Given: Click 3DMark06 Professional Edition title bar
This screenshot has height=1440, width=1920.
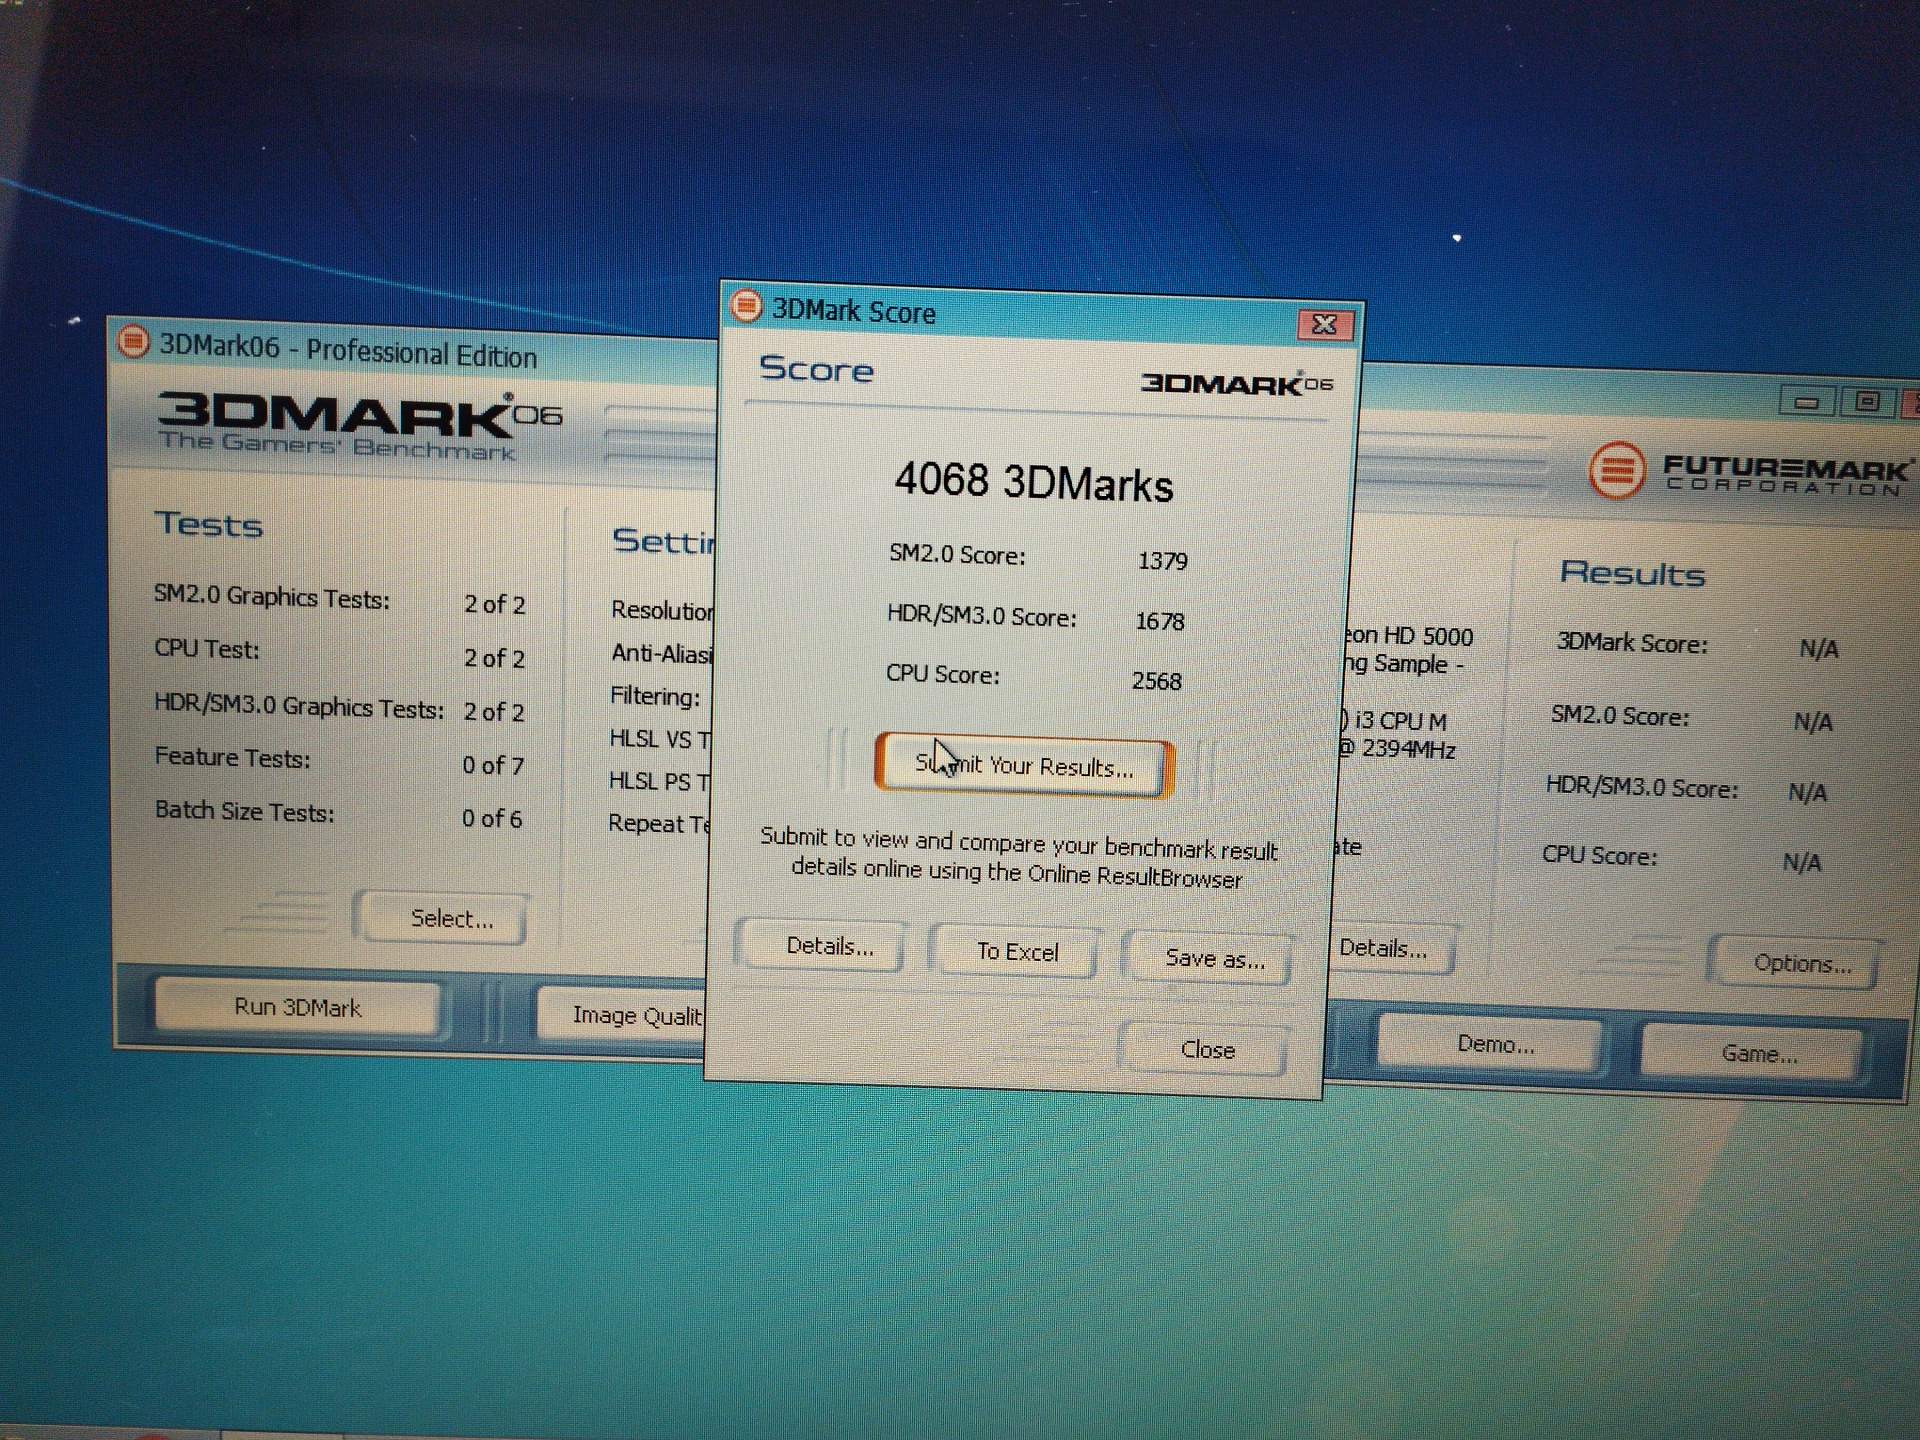Looking at the screenshot, I should [414, 349].
